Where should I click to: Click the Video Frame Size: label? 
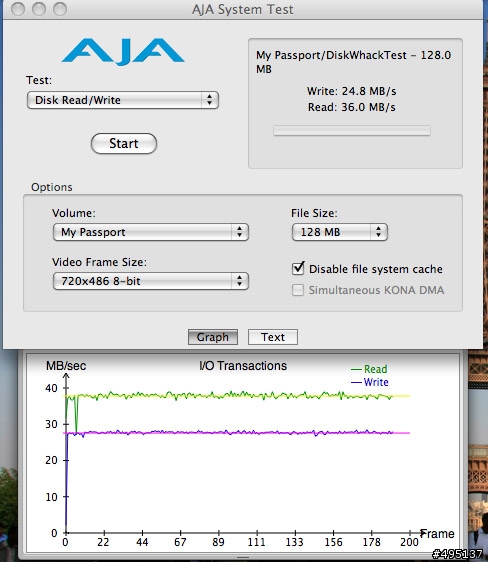(99, 262)
